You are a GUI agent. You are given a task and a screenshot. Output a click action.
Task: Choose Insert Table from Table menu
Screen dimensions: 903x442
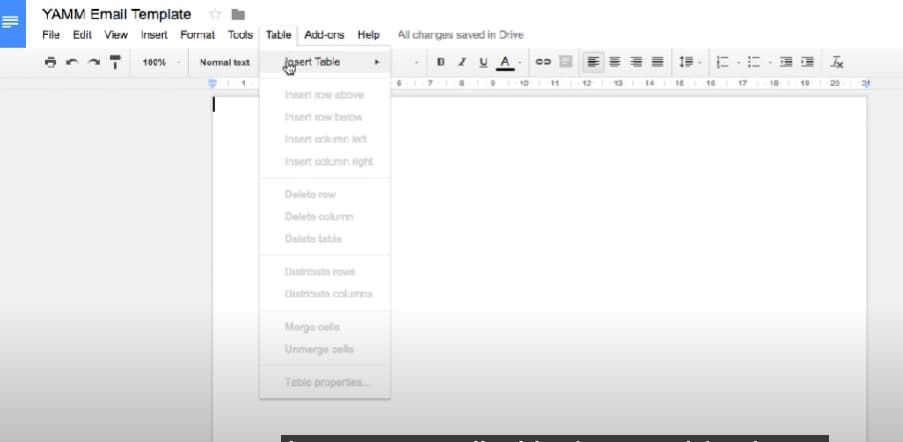pos(325,62)
